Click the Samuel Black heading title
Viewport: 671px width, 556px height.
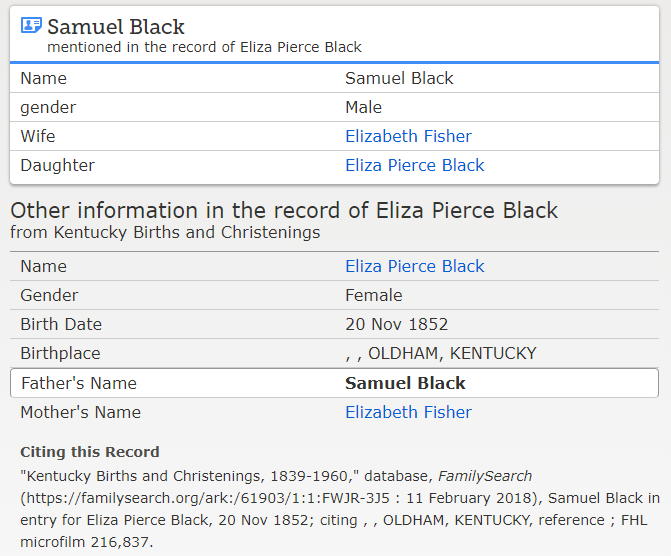tap(116, 27)
